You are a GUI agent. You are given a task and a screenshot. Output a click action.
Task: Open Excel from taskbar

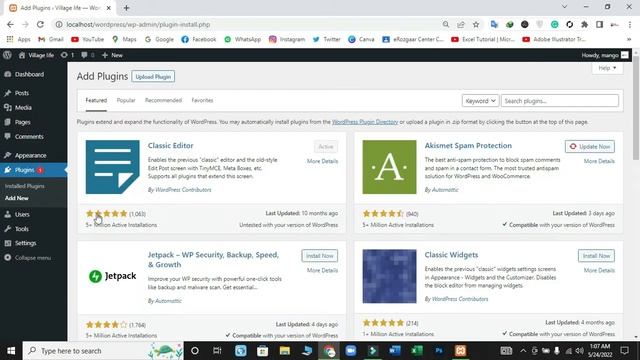(x=417, y=351)
